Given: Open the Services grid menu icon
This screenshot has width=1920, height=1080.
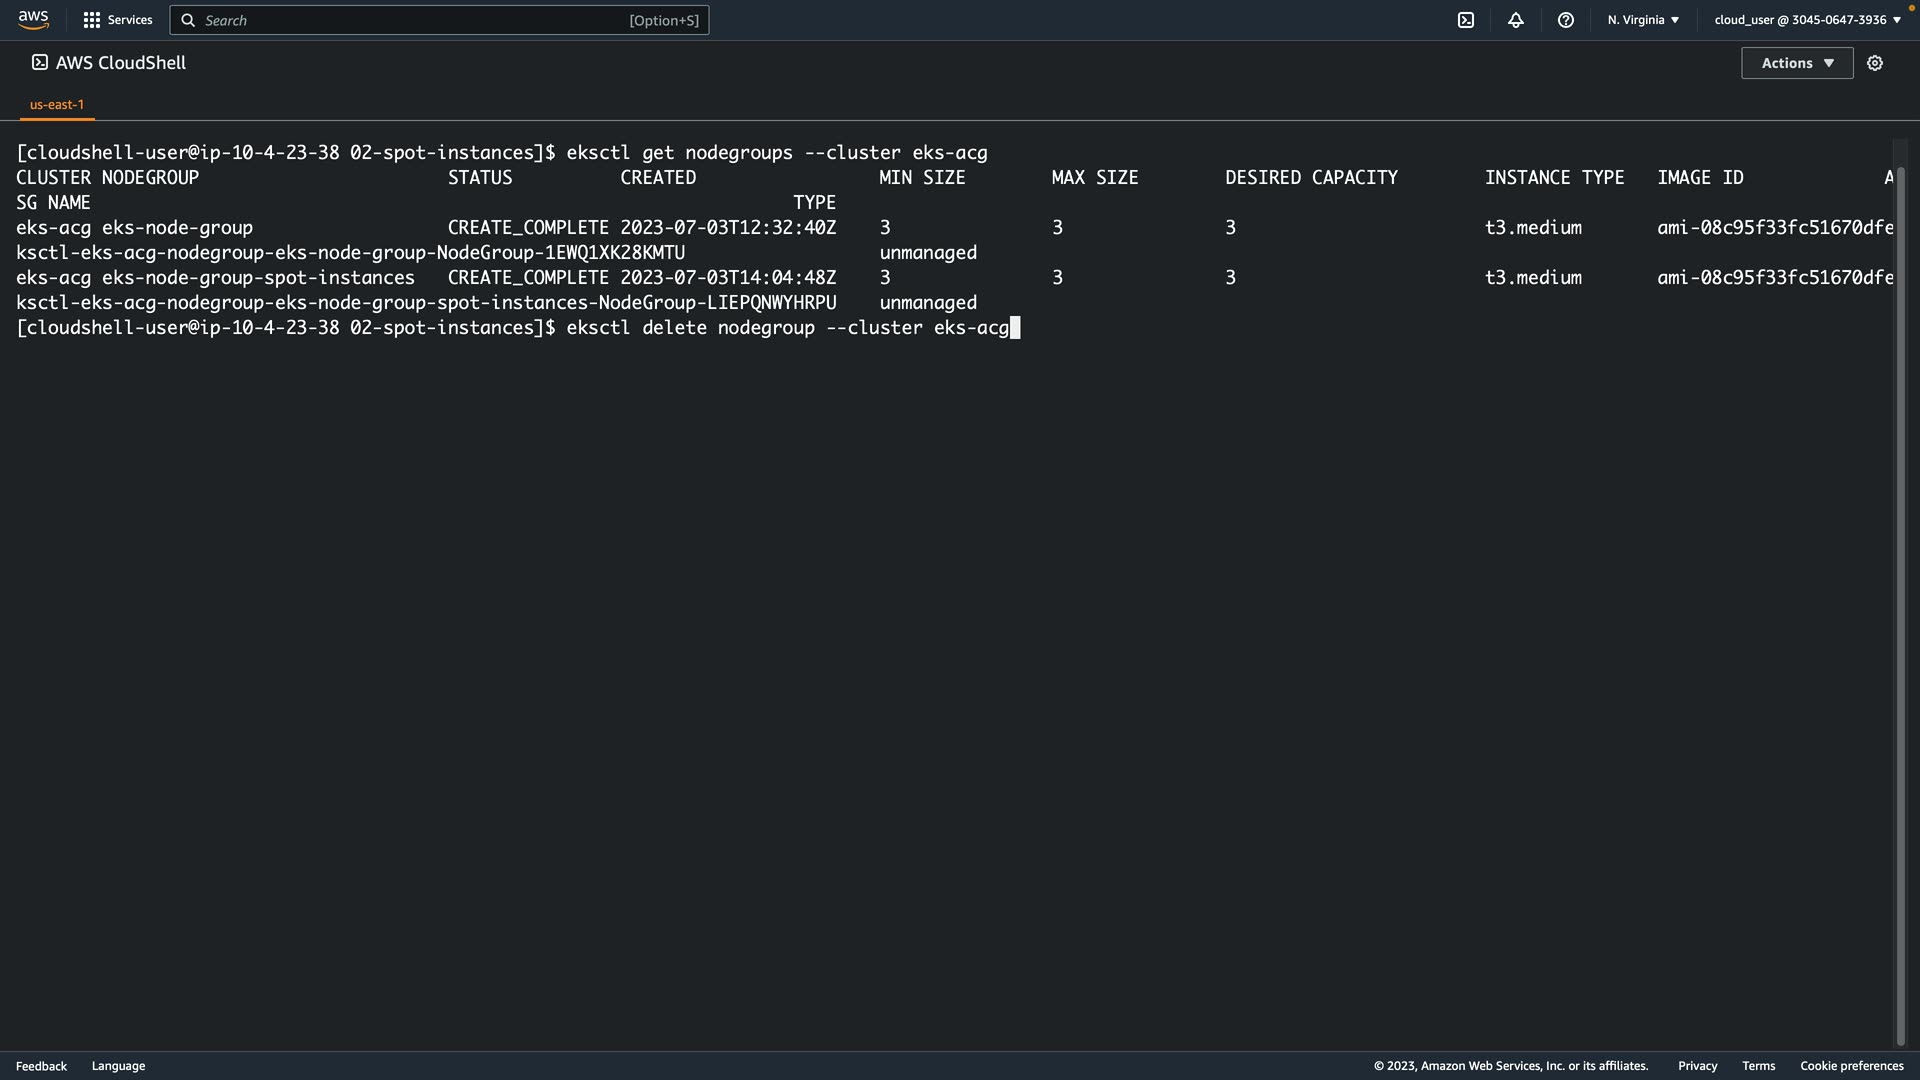Looking at the screenshot, I should pyautogui.click(x=92, y=20).
